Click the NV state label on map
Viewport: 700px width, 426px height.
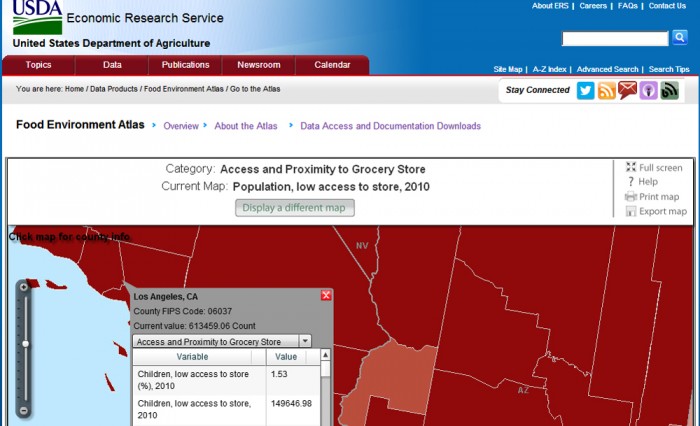coord(362,246)
